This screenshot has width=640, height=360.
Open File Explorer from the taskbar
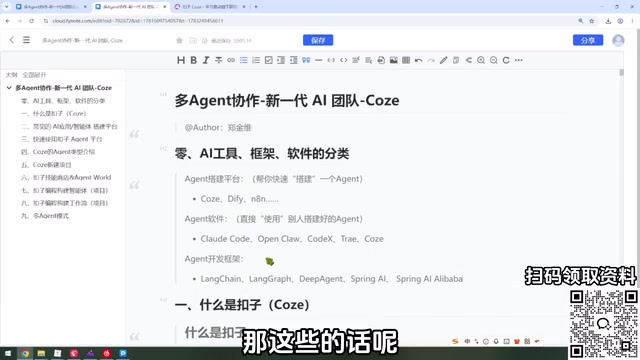coord(41,353)
